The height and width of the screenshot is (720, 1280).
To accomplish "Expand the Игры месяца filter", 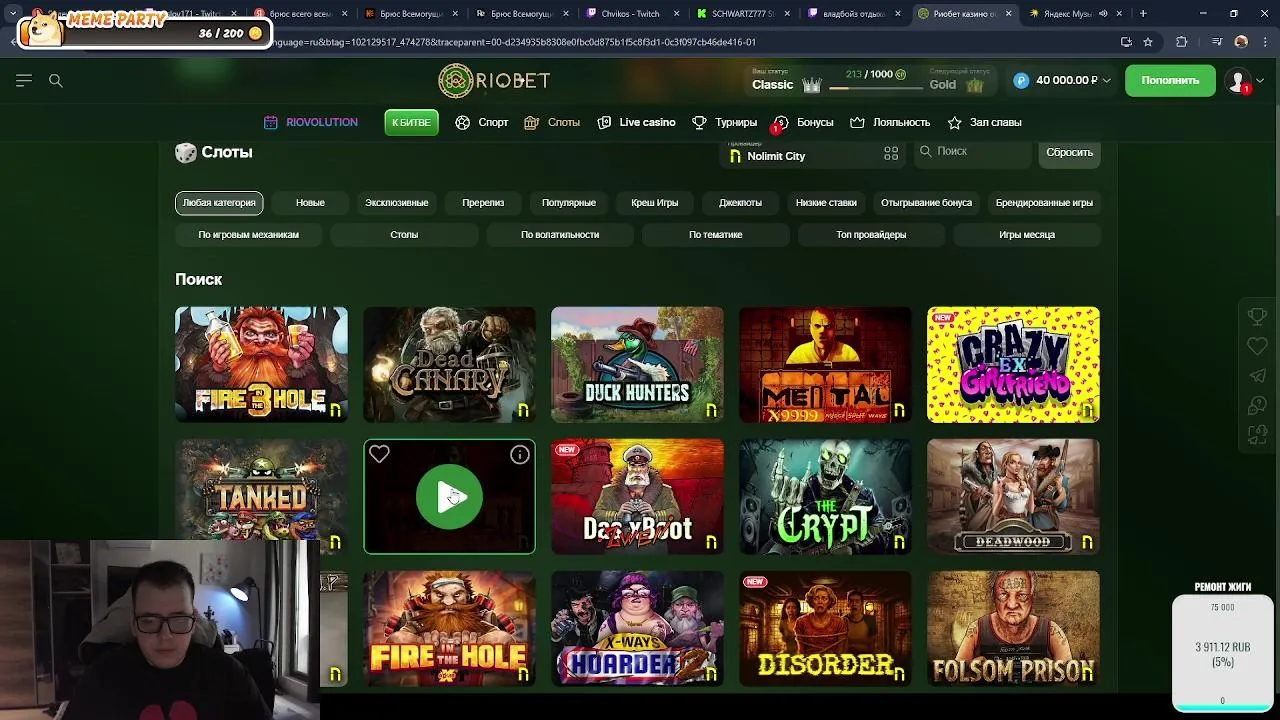I will click(x=1027, y=235).
